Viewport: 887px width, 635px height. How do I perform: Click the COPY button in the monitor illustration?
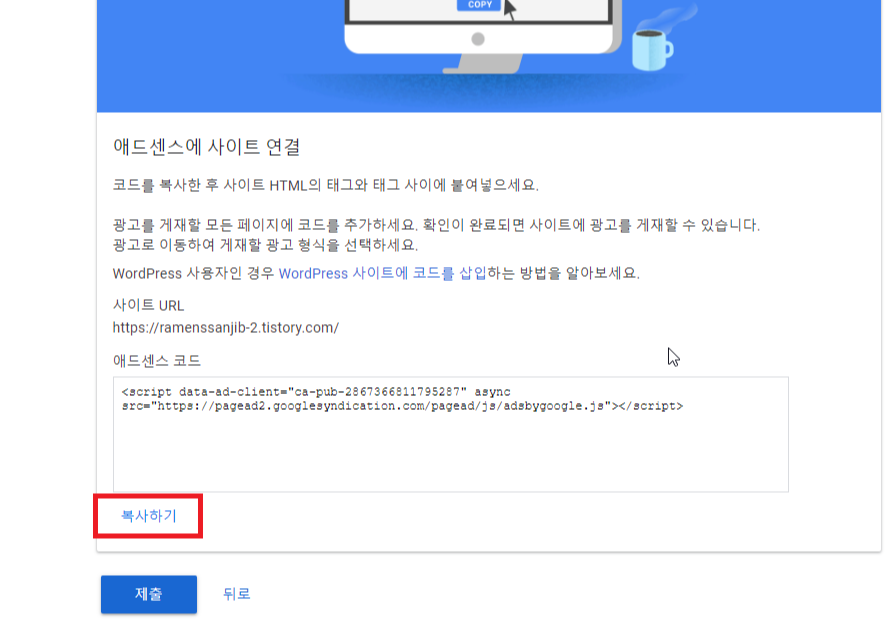(x=479, y=5)
